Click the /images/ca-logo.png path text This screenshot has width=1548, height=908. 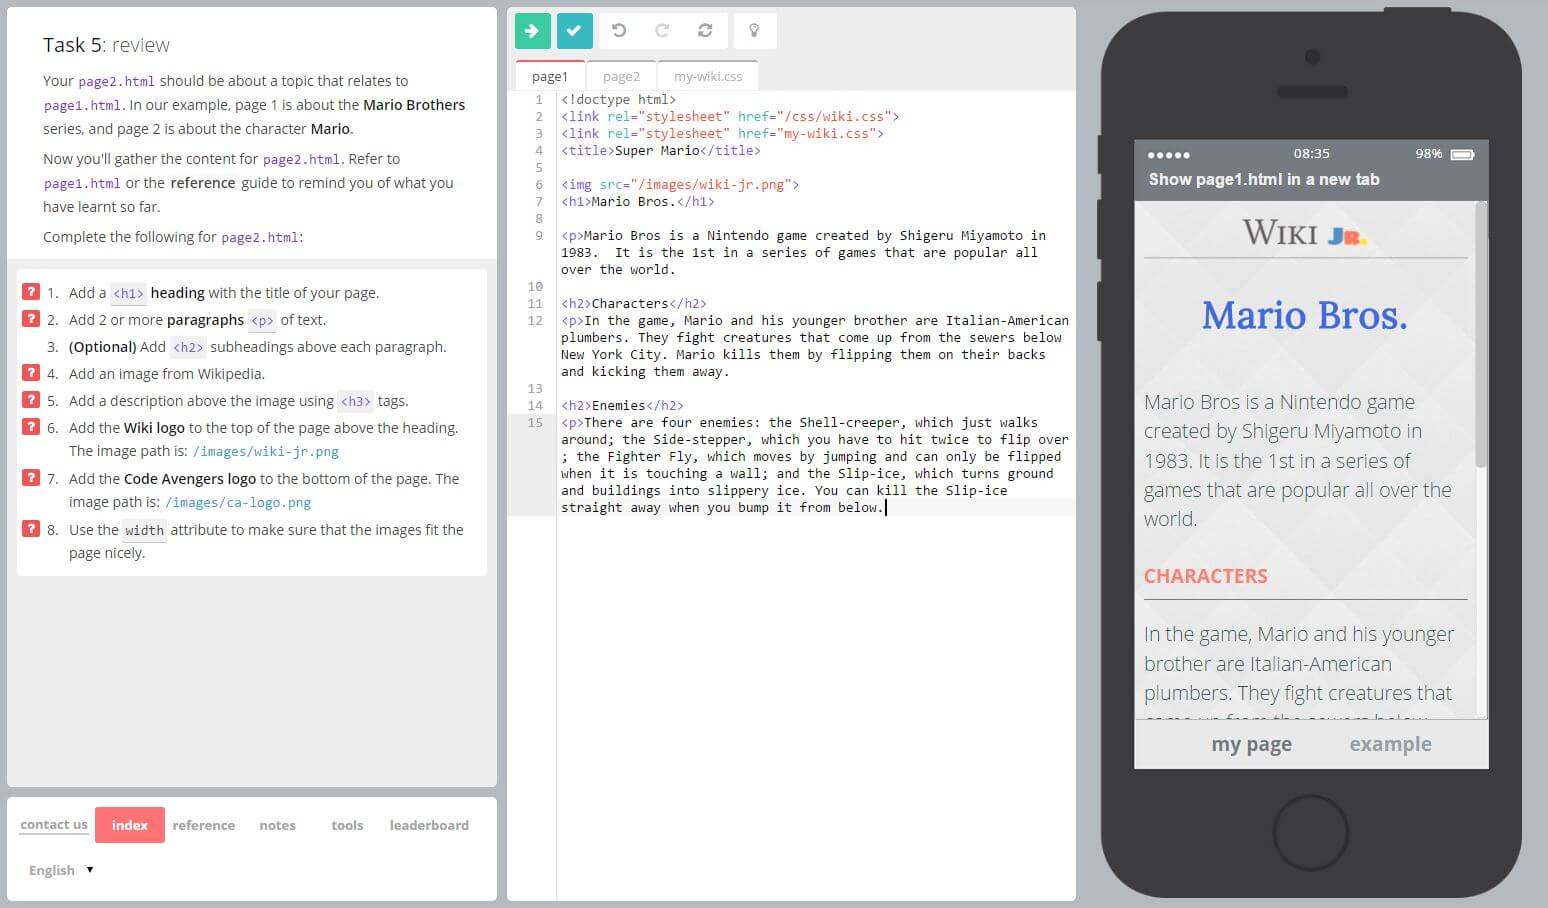coord(238,502)
